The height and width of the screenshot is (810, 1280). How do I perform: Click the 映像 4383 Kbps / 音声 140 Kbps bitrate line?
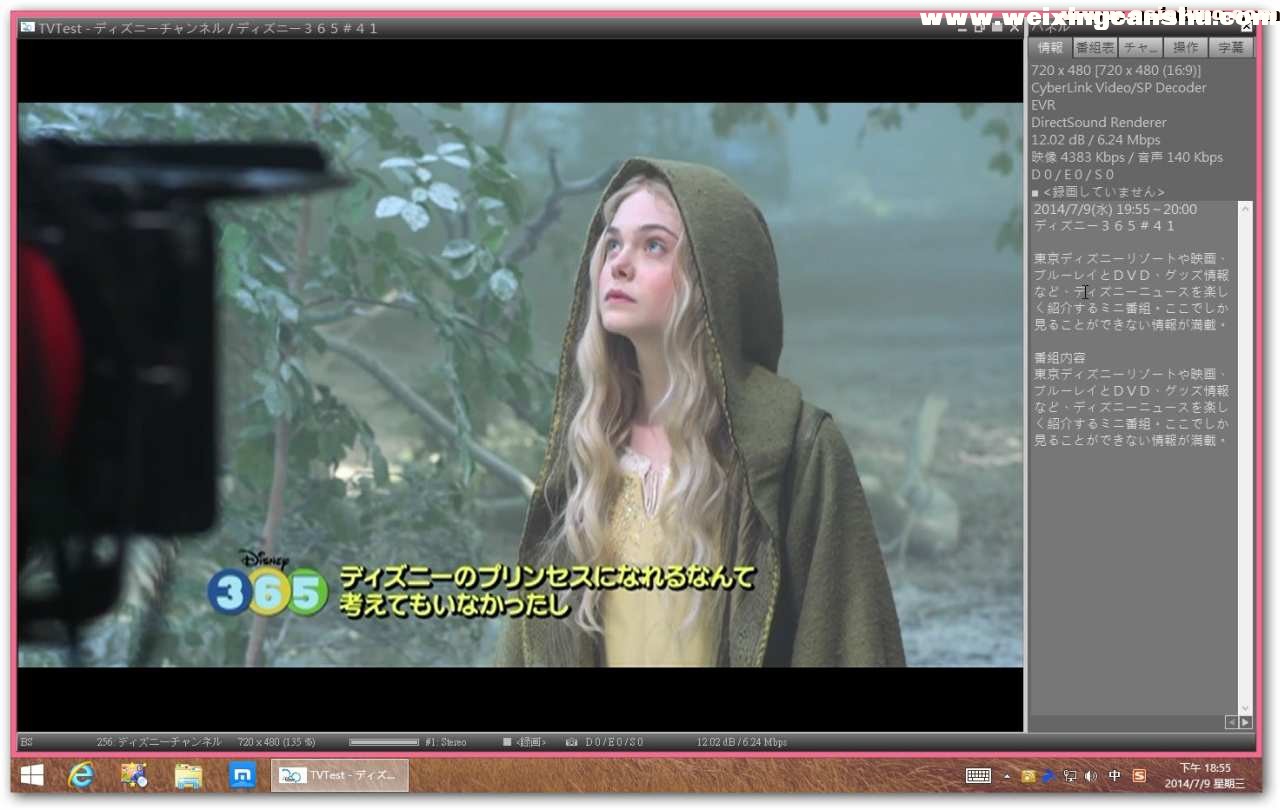click(1127, 157)
